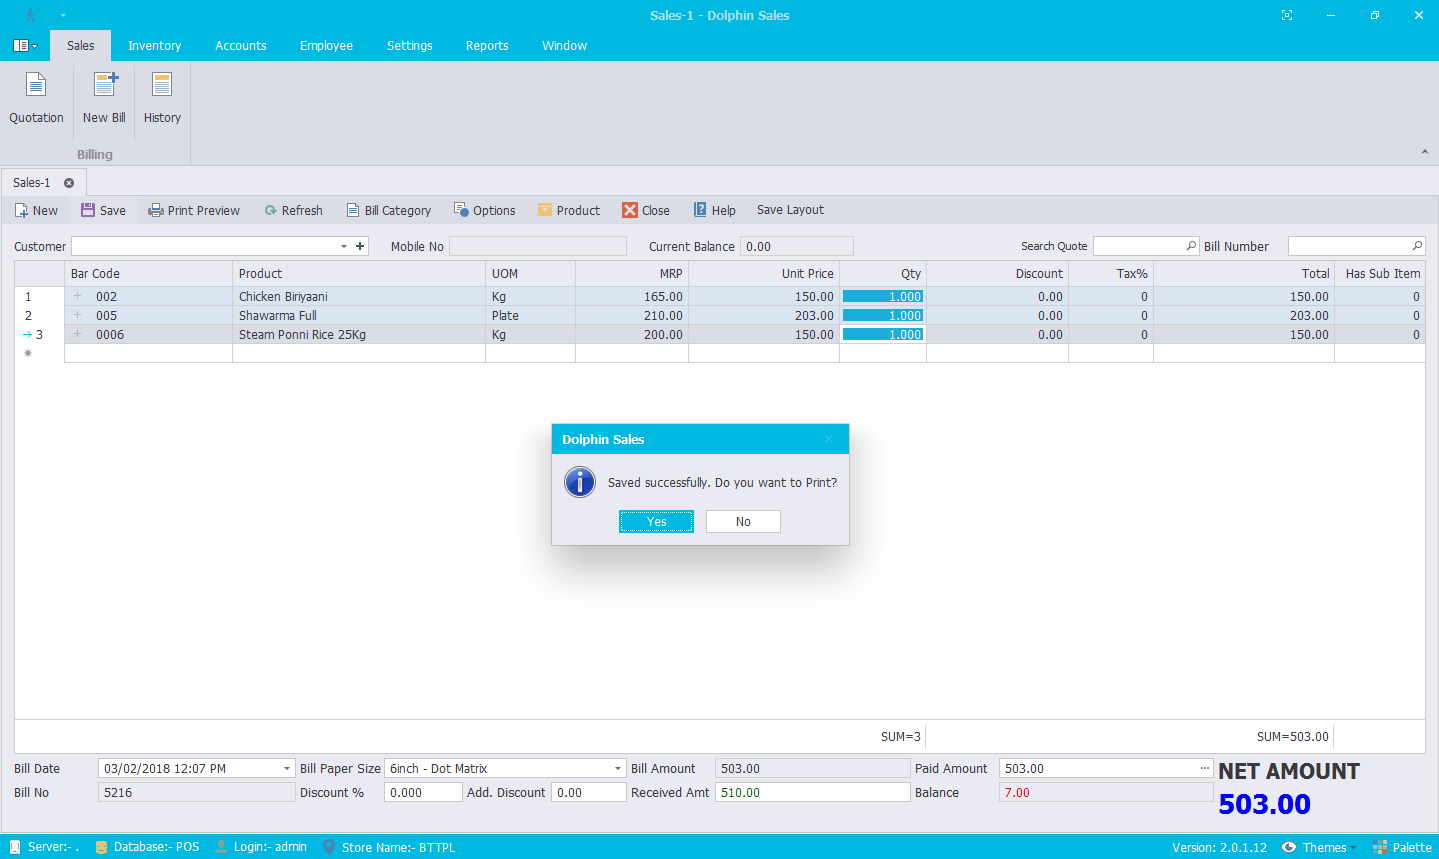Open Paid Amount ellipsis button
The width and height of the screenshot is (1439, 859).
coord(1205,768)
